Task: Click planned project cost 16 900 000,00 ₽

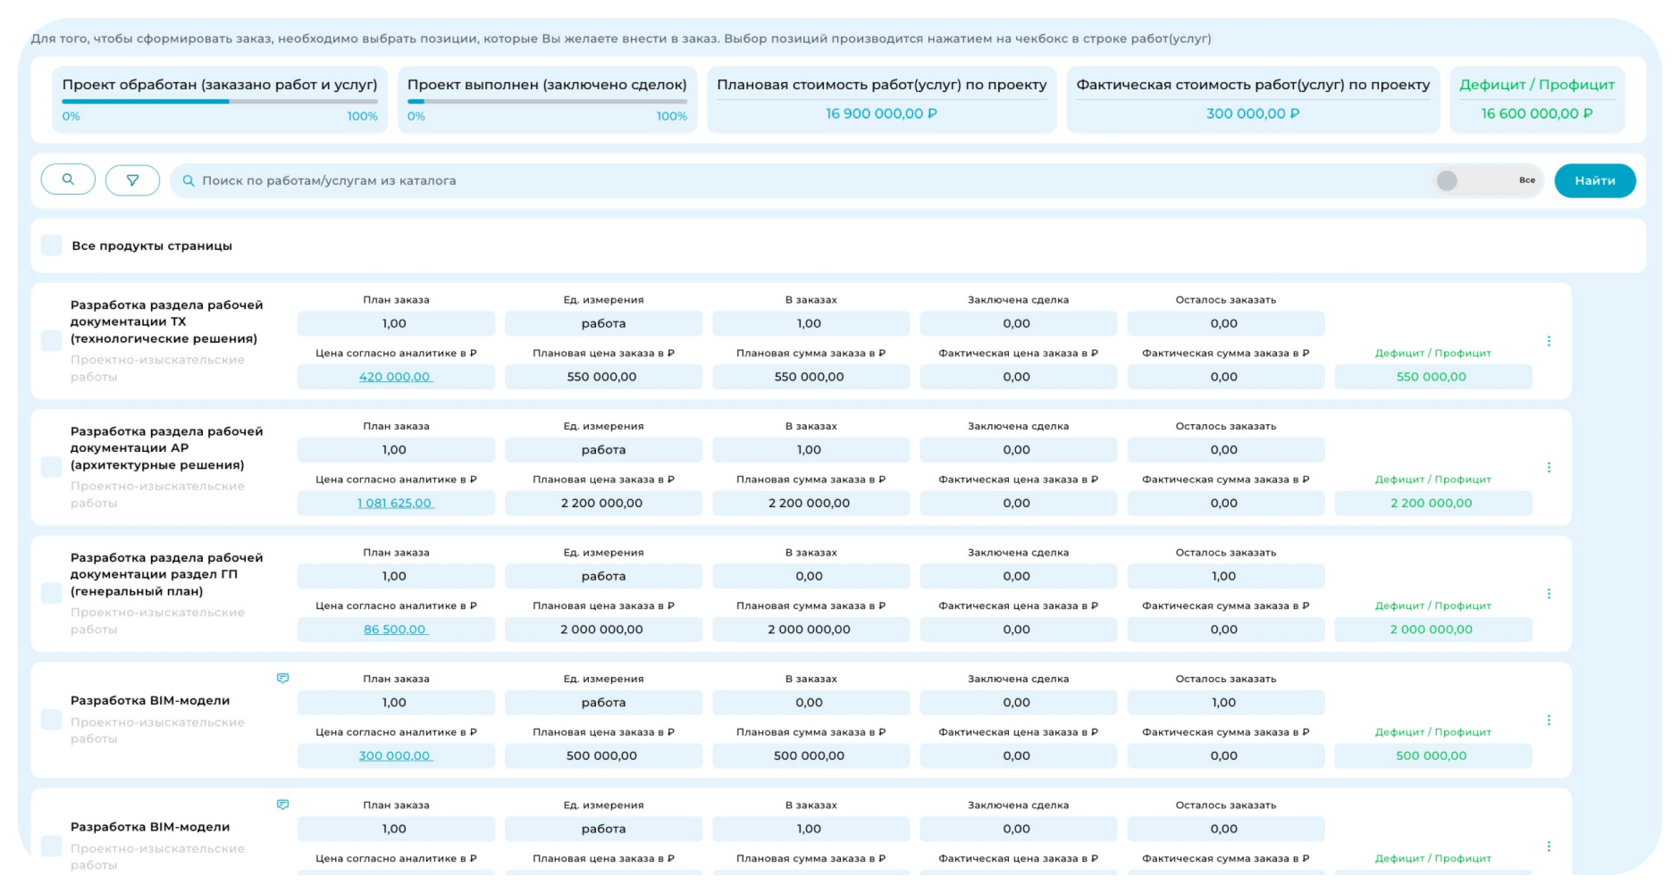Action: pyautogui.click(x=881, y=114)
